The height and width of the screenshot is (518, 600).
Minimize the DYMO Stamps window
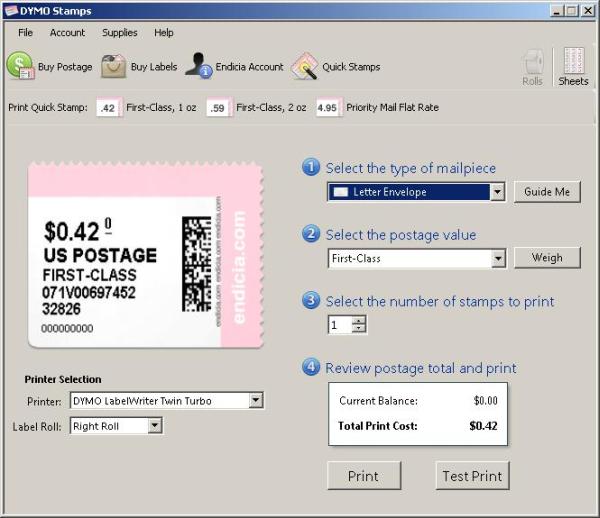coord(557,11)
